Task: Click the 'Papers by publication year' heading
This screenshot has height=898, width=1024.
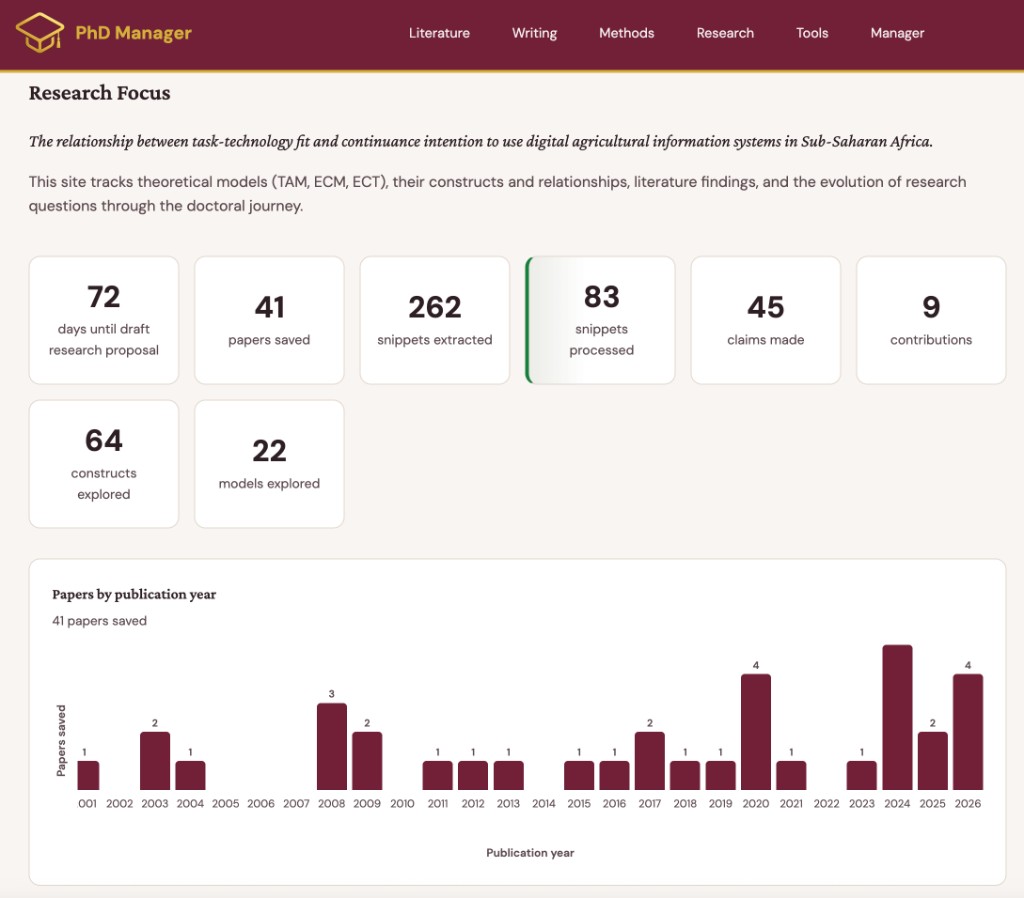Action: [x=134, y=594]
